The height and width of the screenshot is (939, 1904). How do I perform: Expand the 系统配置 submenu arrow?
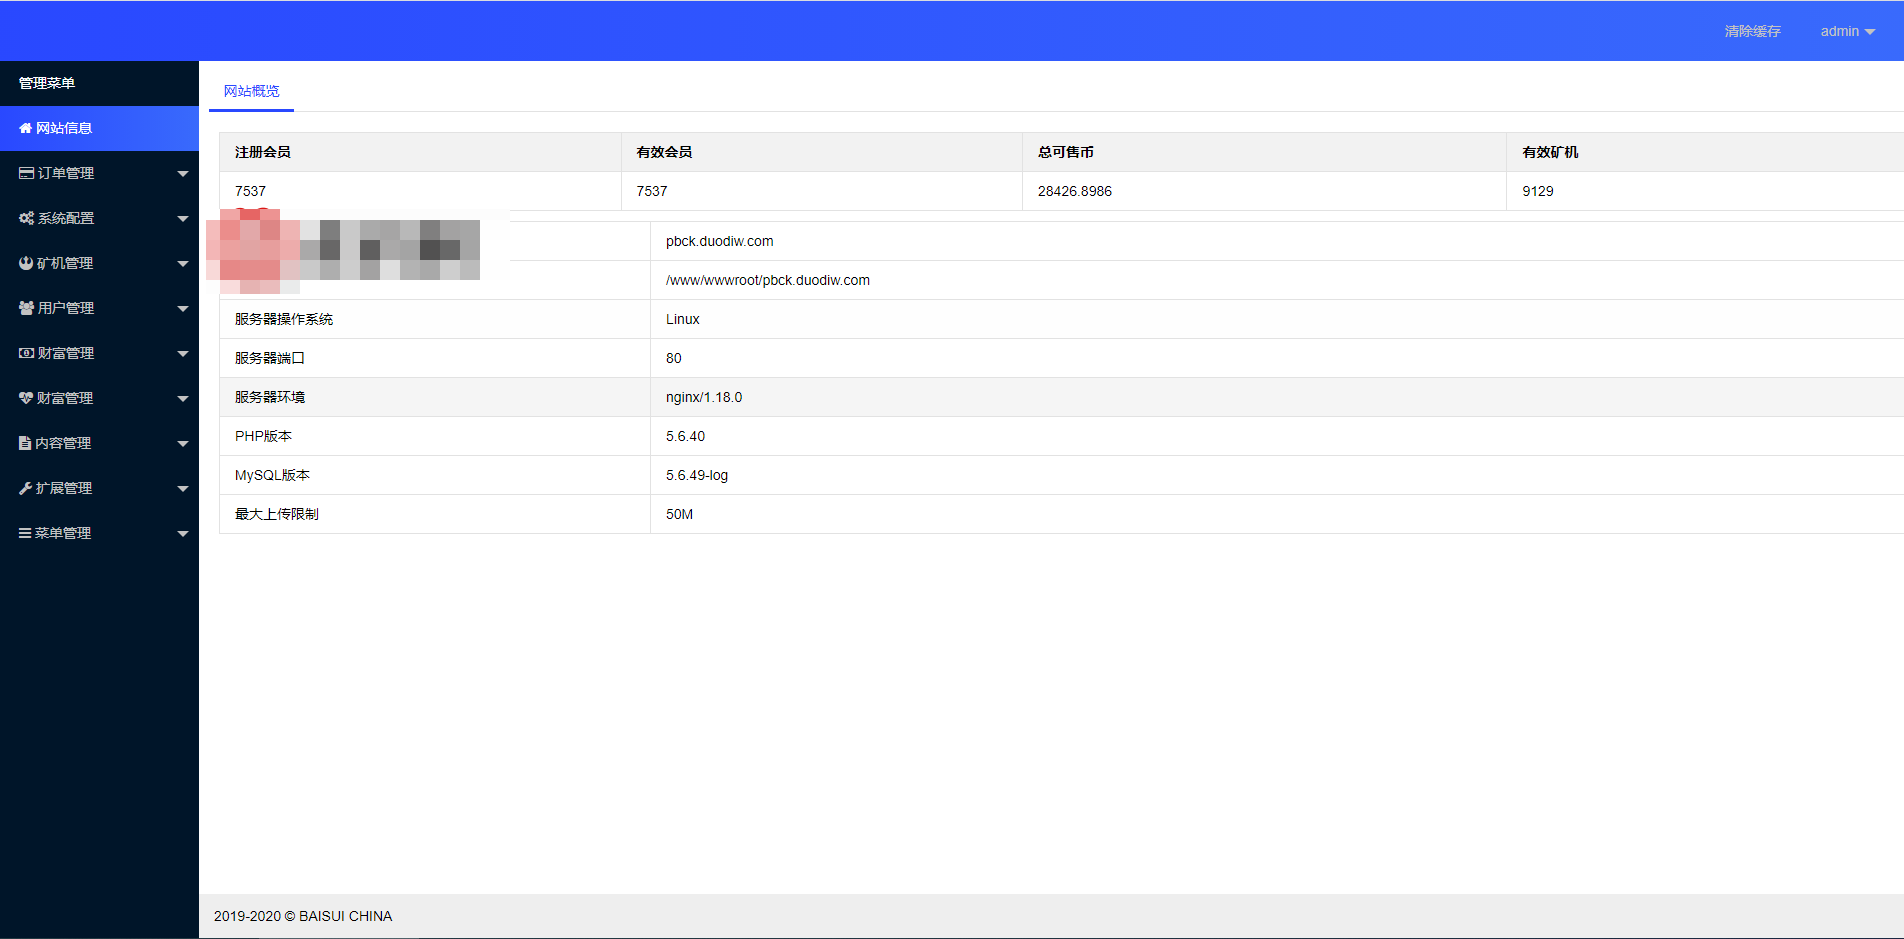point(183,219)
